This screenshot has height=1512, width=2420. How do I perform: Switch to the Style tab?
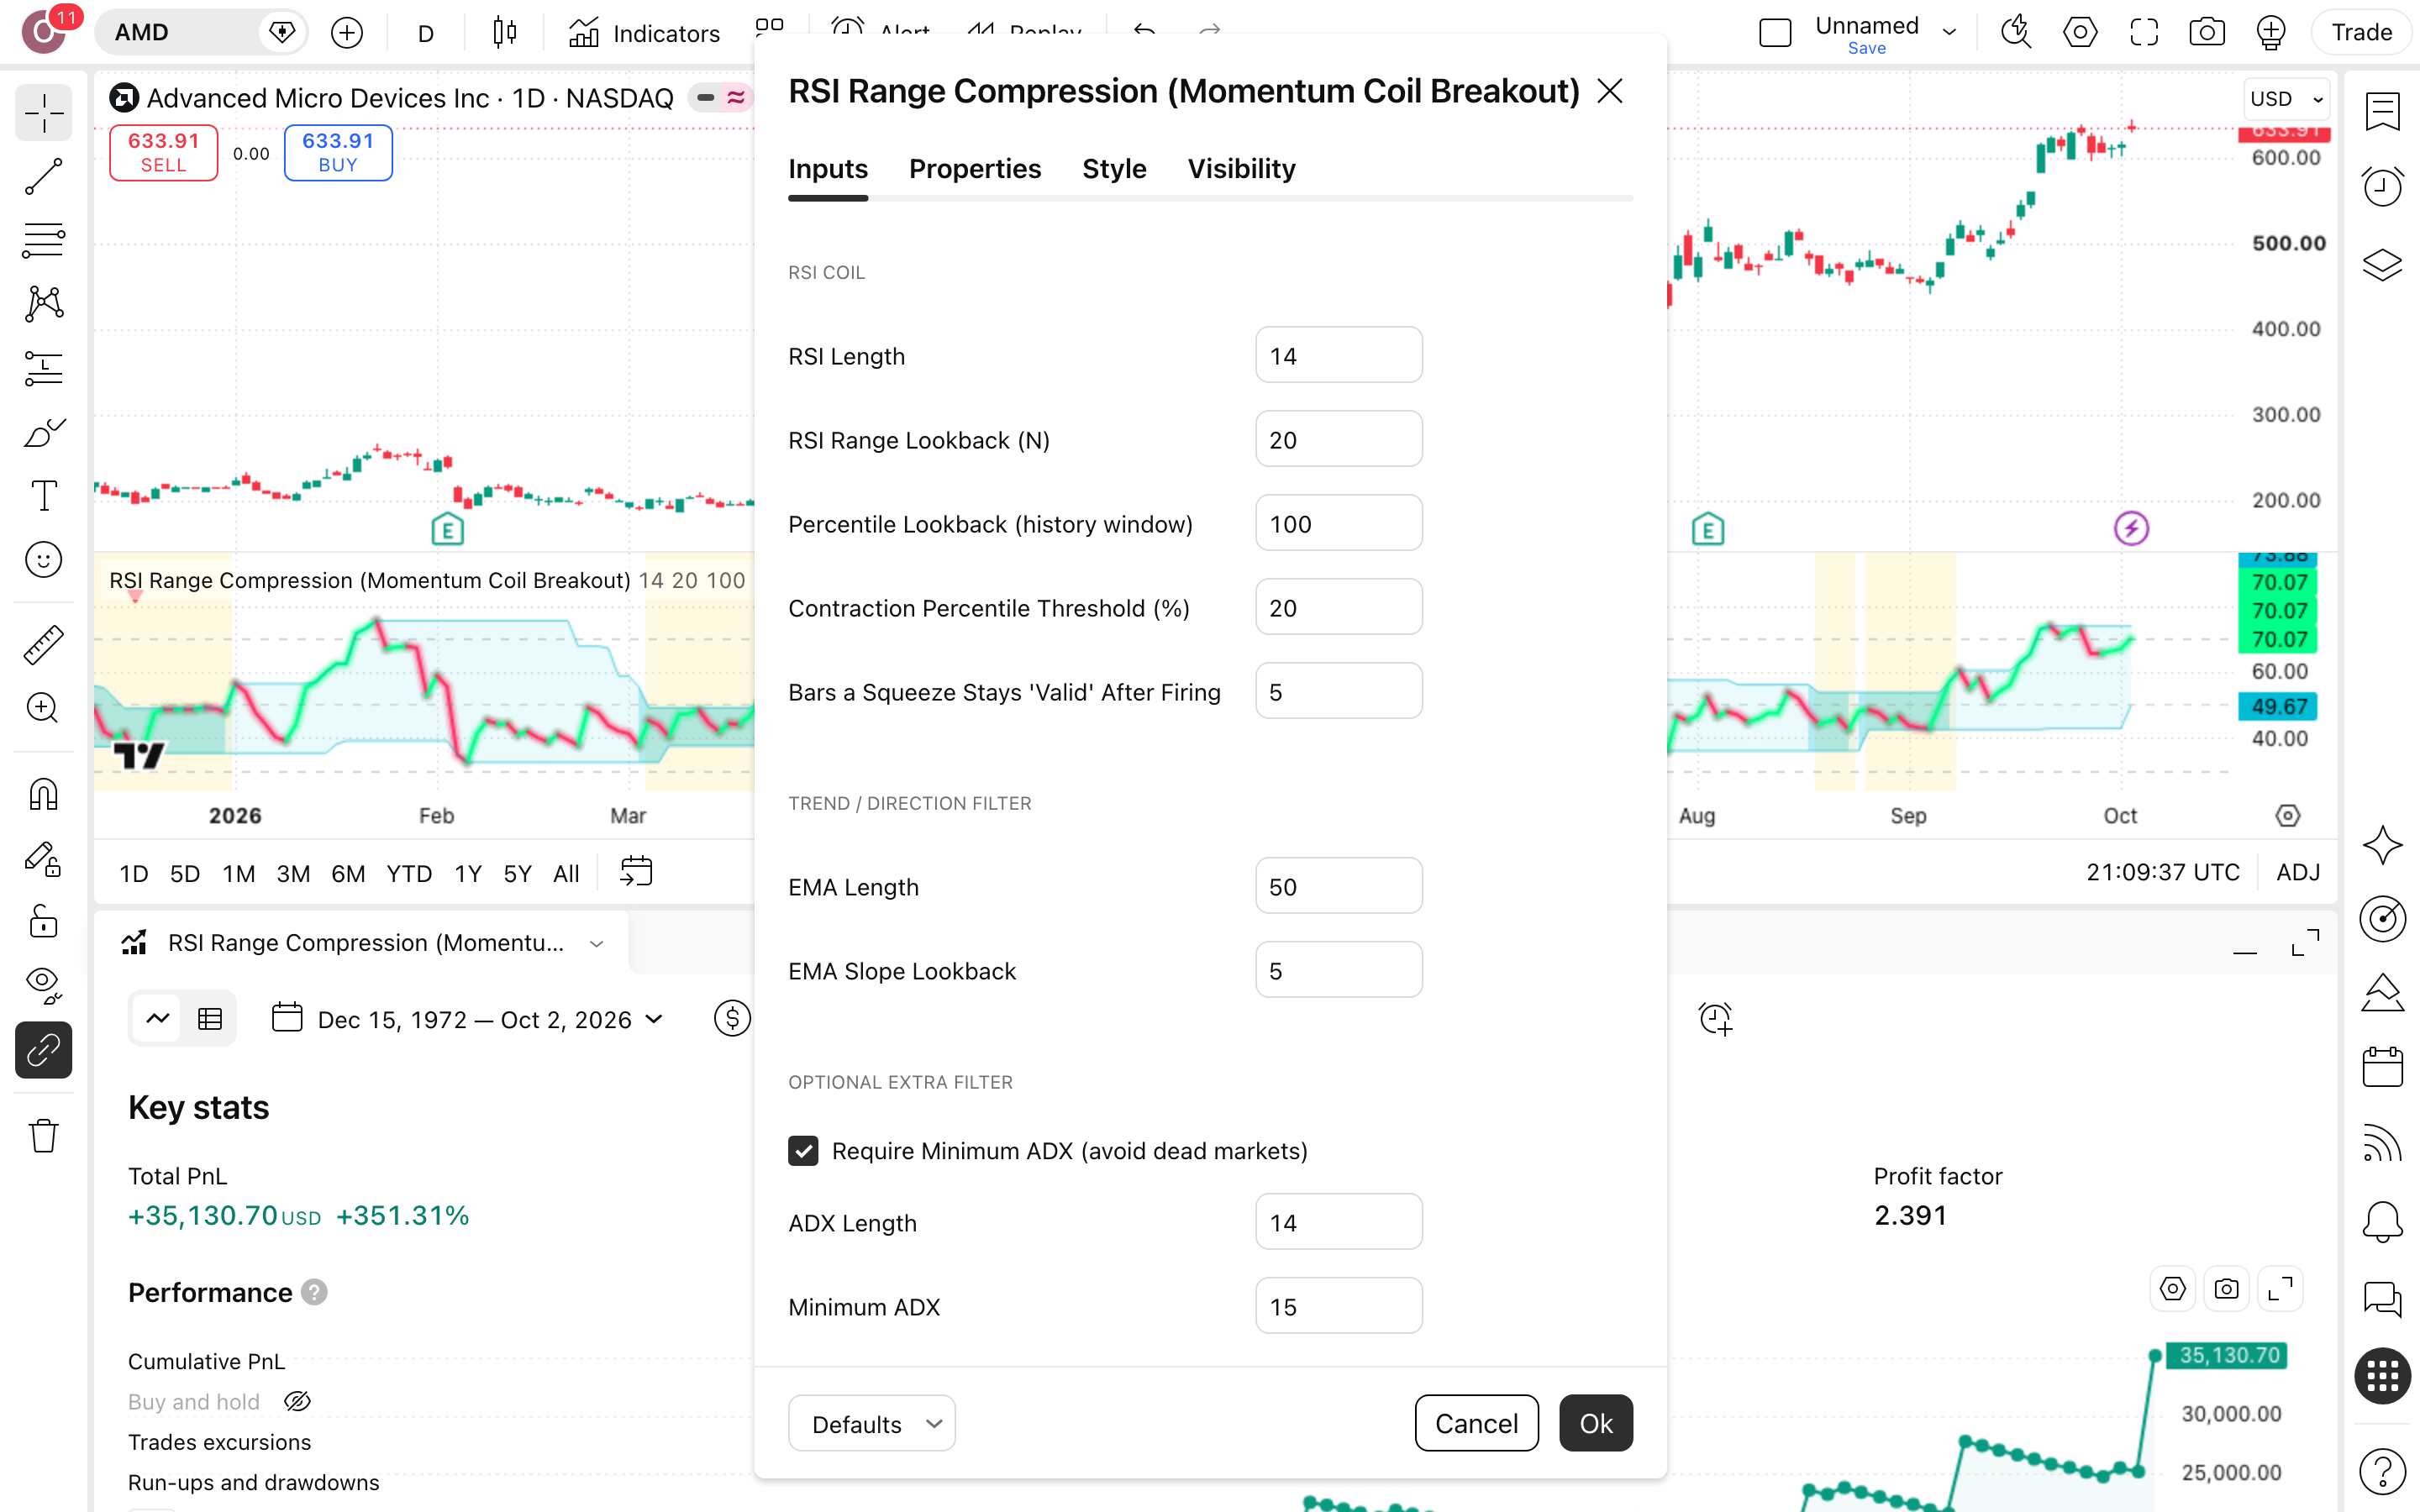(x=1114, y=169)
